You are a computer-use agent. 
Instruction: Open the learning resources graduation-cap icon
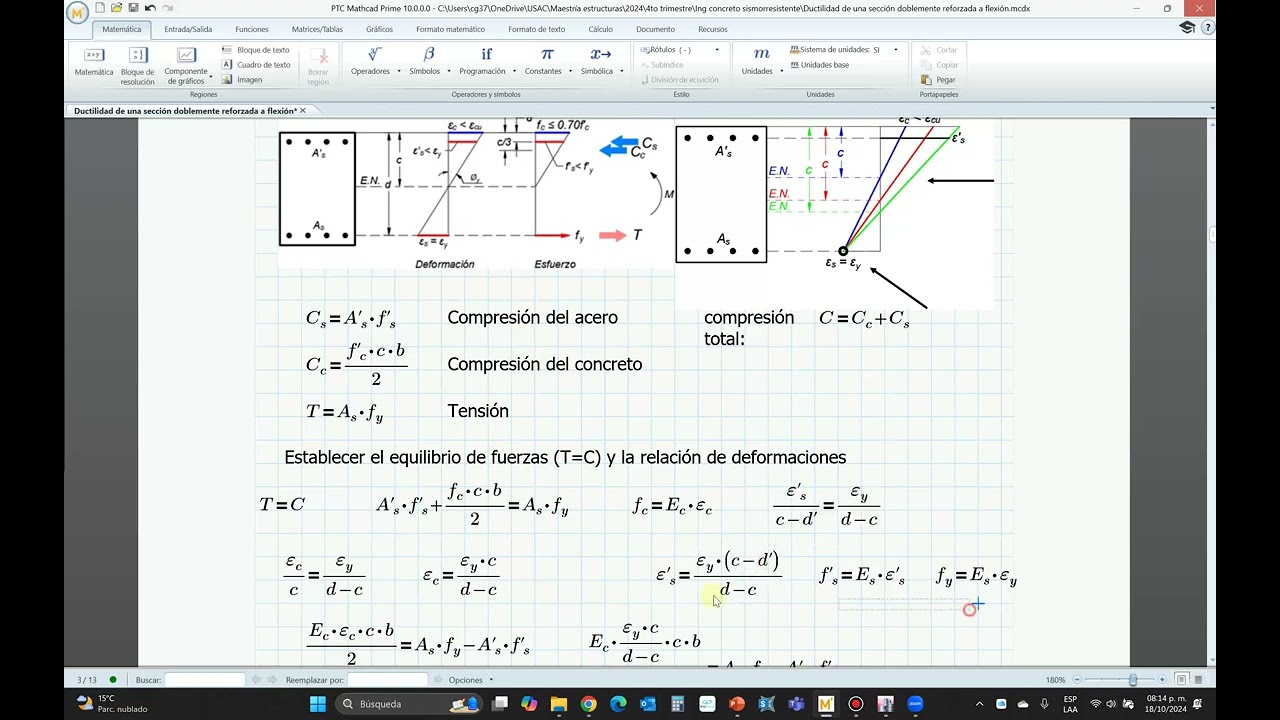point(1187,28)
